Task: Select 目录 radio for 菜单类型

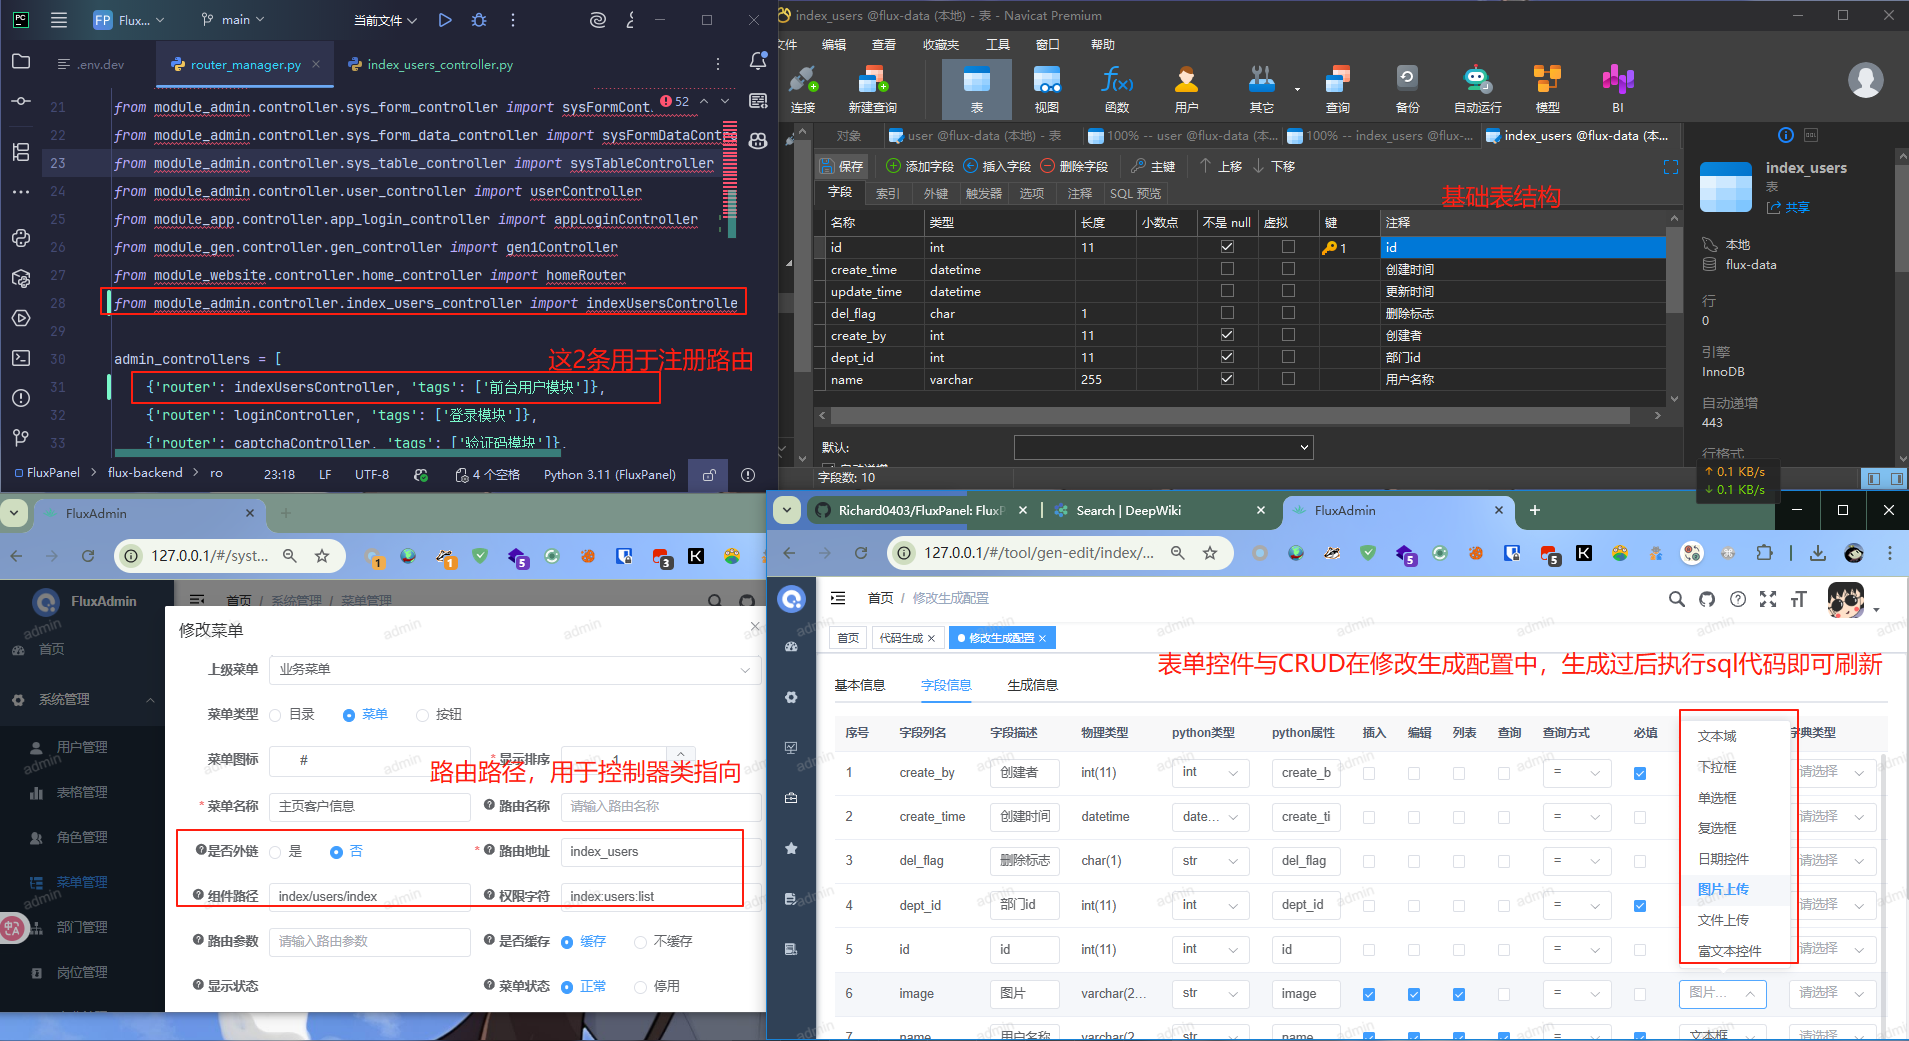Action: (275, 715)
